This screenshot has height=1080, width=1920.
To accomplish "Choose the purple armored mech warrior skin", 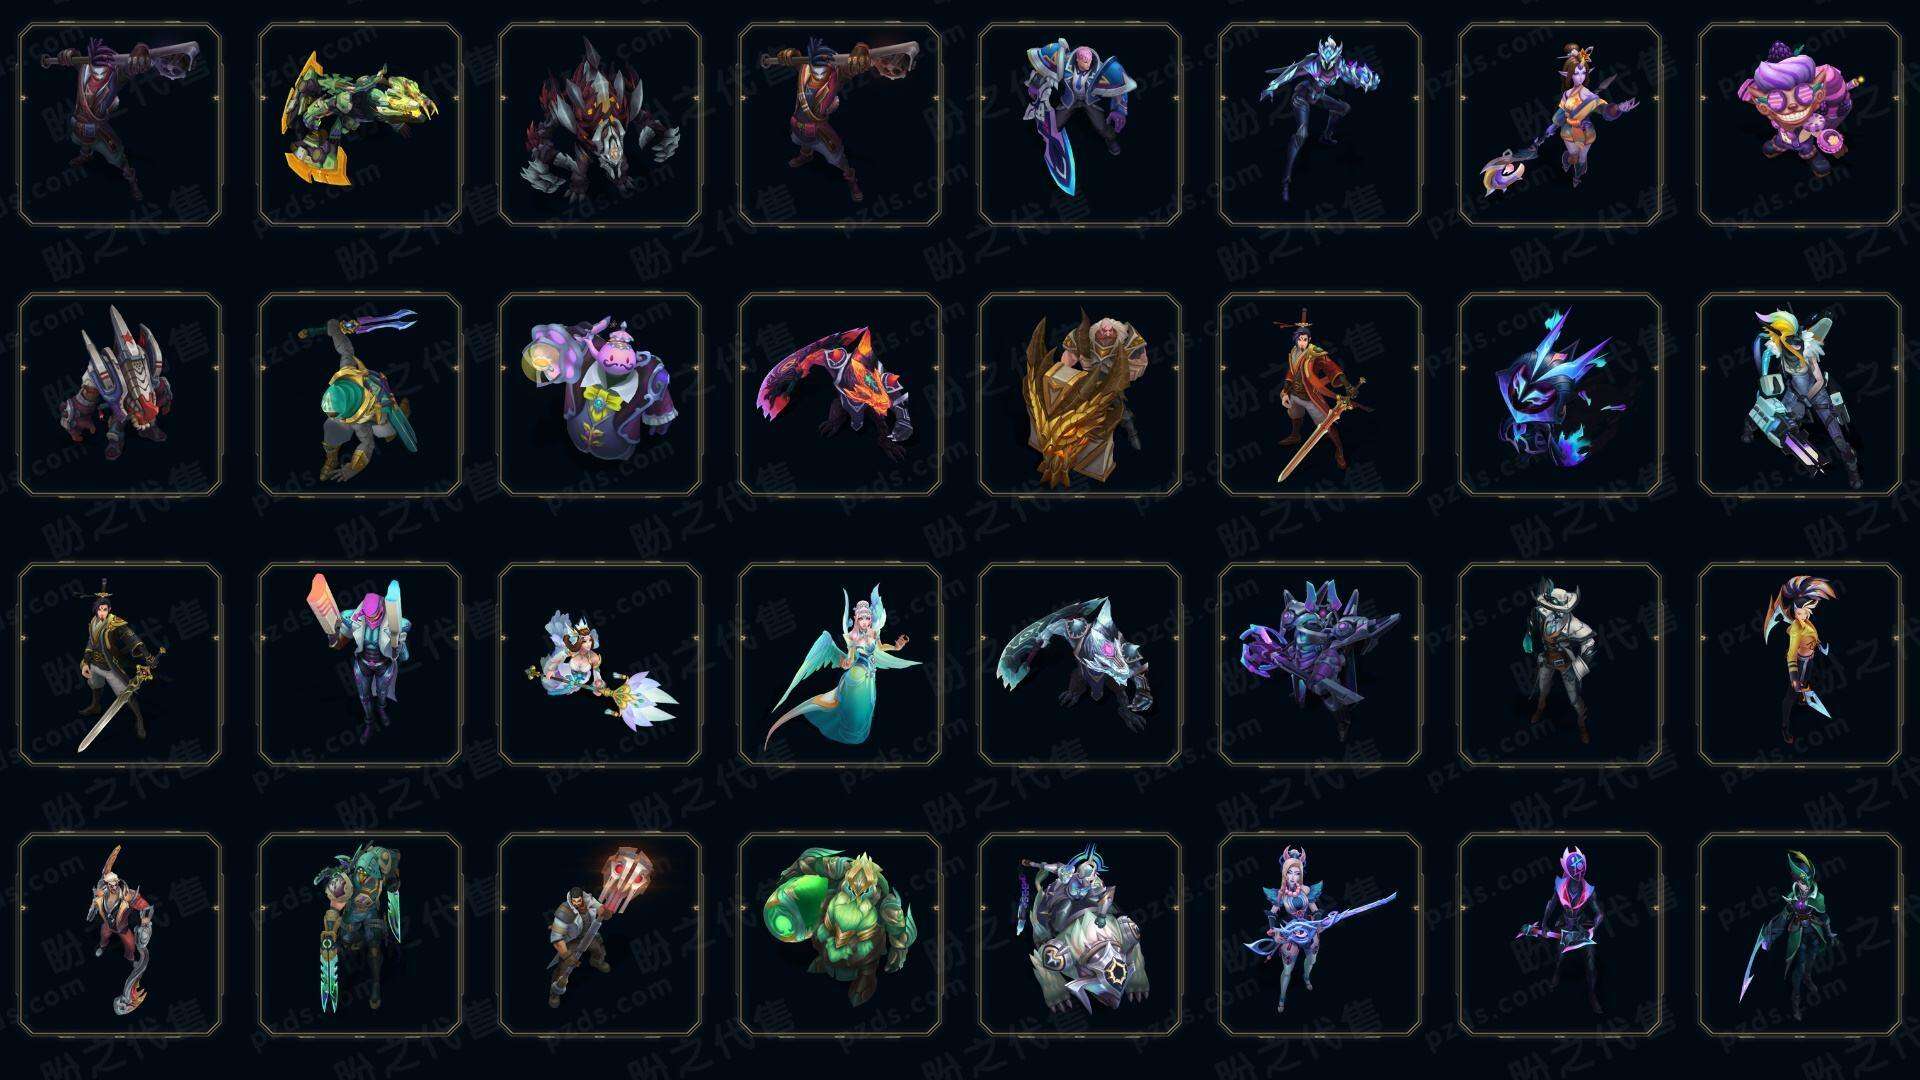I will 1320,664.
